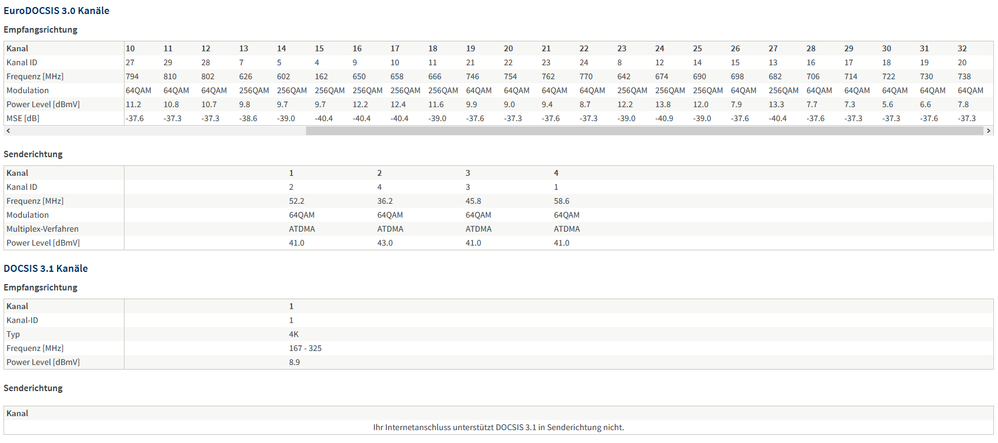
Task: Click the empty scrollbar track left of the thumb
Action: click(158, 130)
